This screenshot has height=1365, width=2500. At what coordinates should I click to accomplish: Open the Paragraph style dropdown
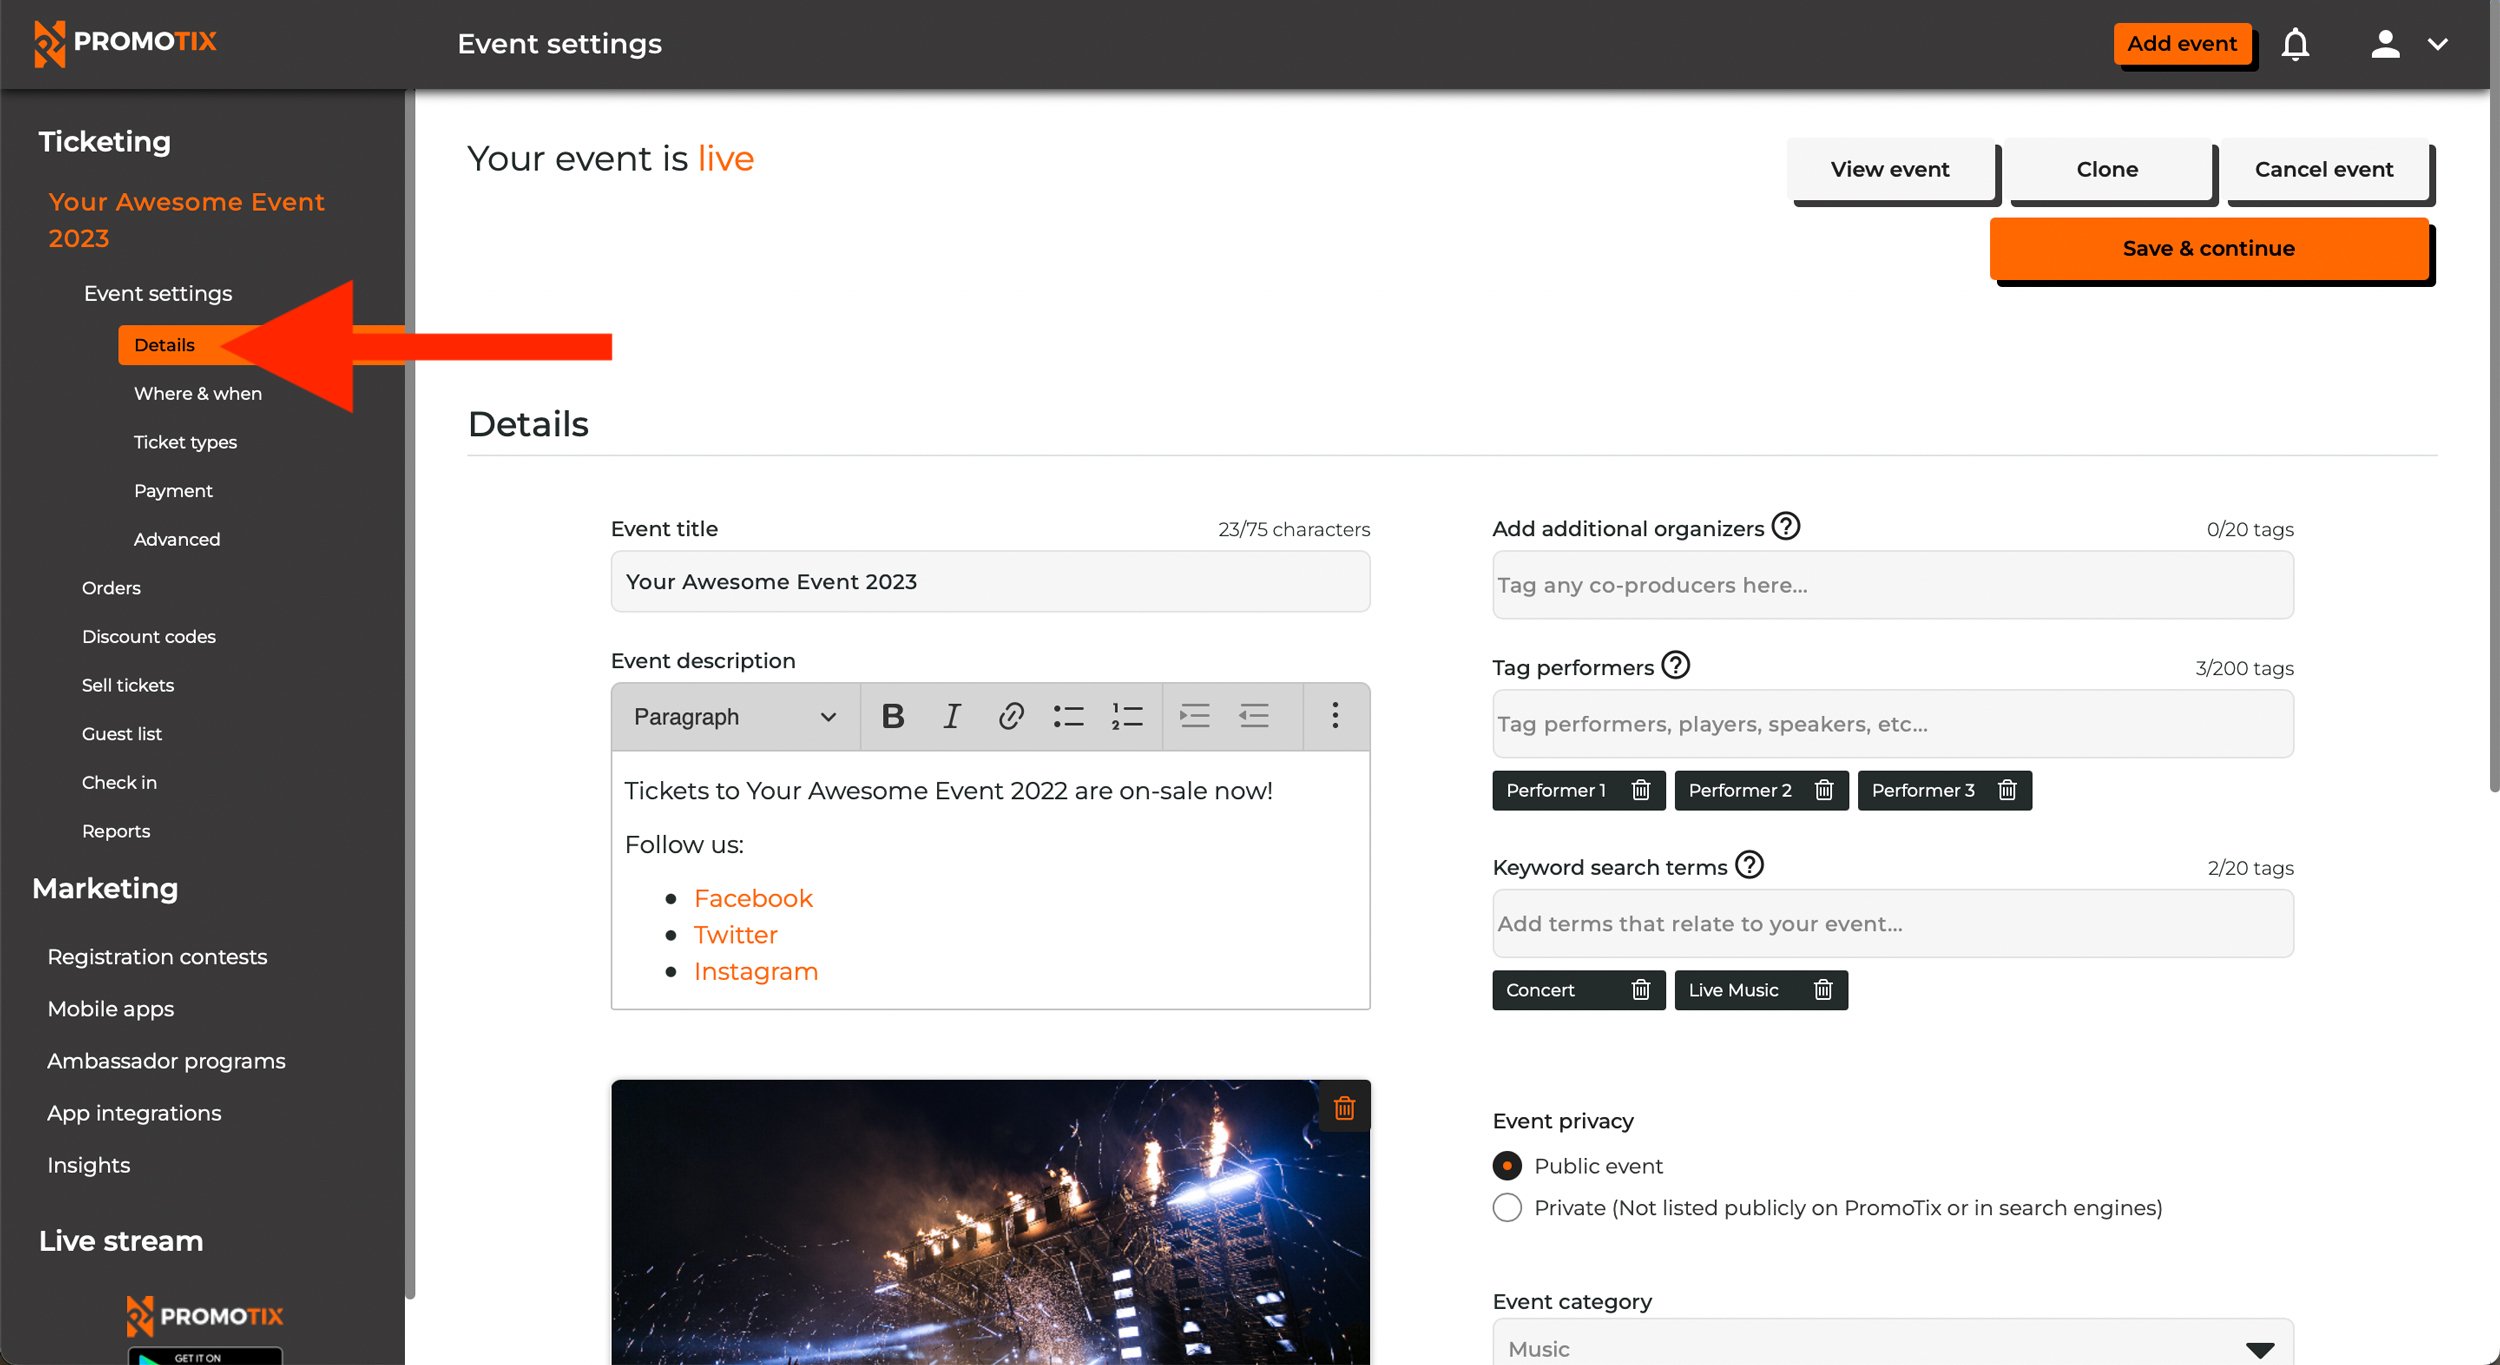(x=733, y=716)
